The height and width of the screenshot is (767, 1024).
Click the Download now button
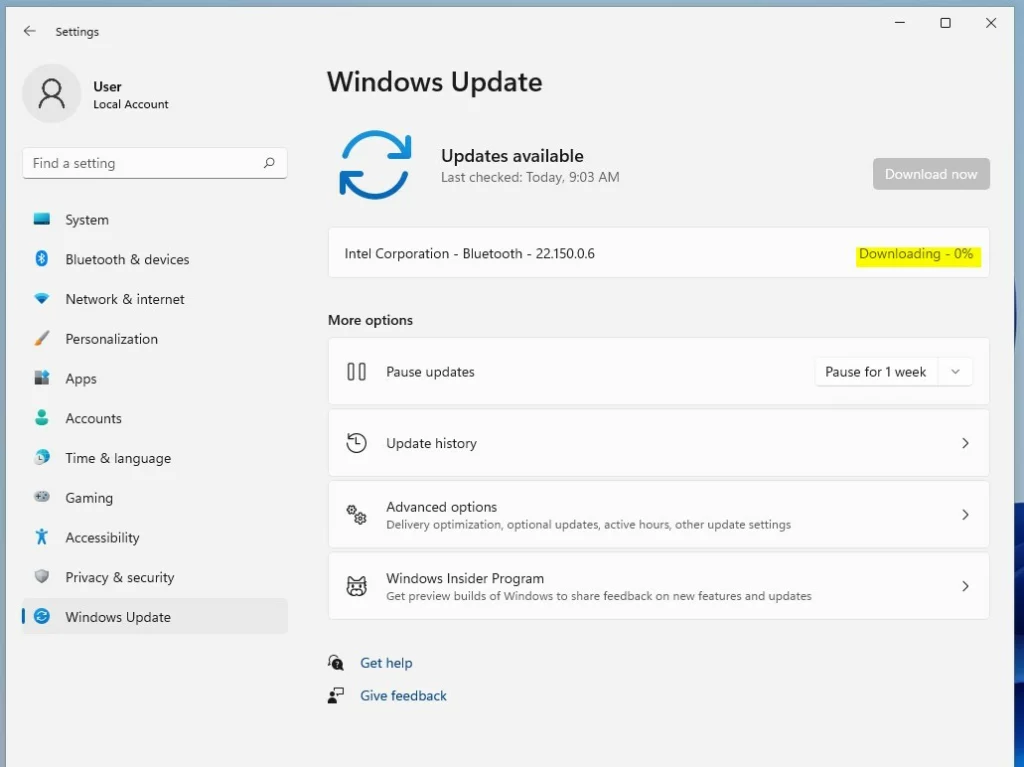coord(931,174)
